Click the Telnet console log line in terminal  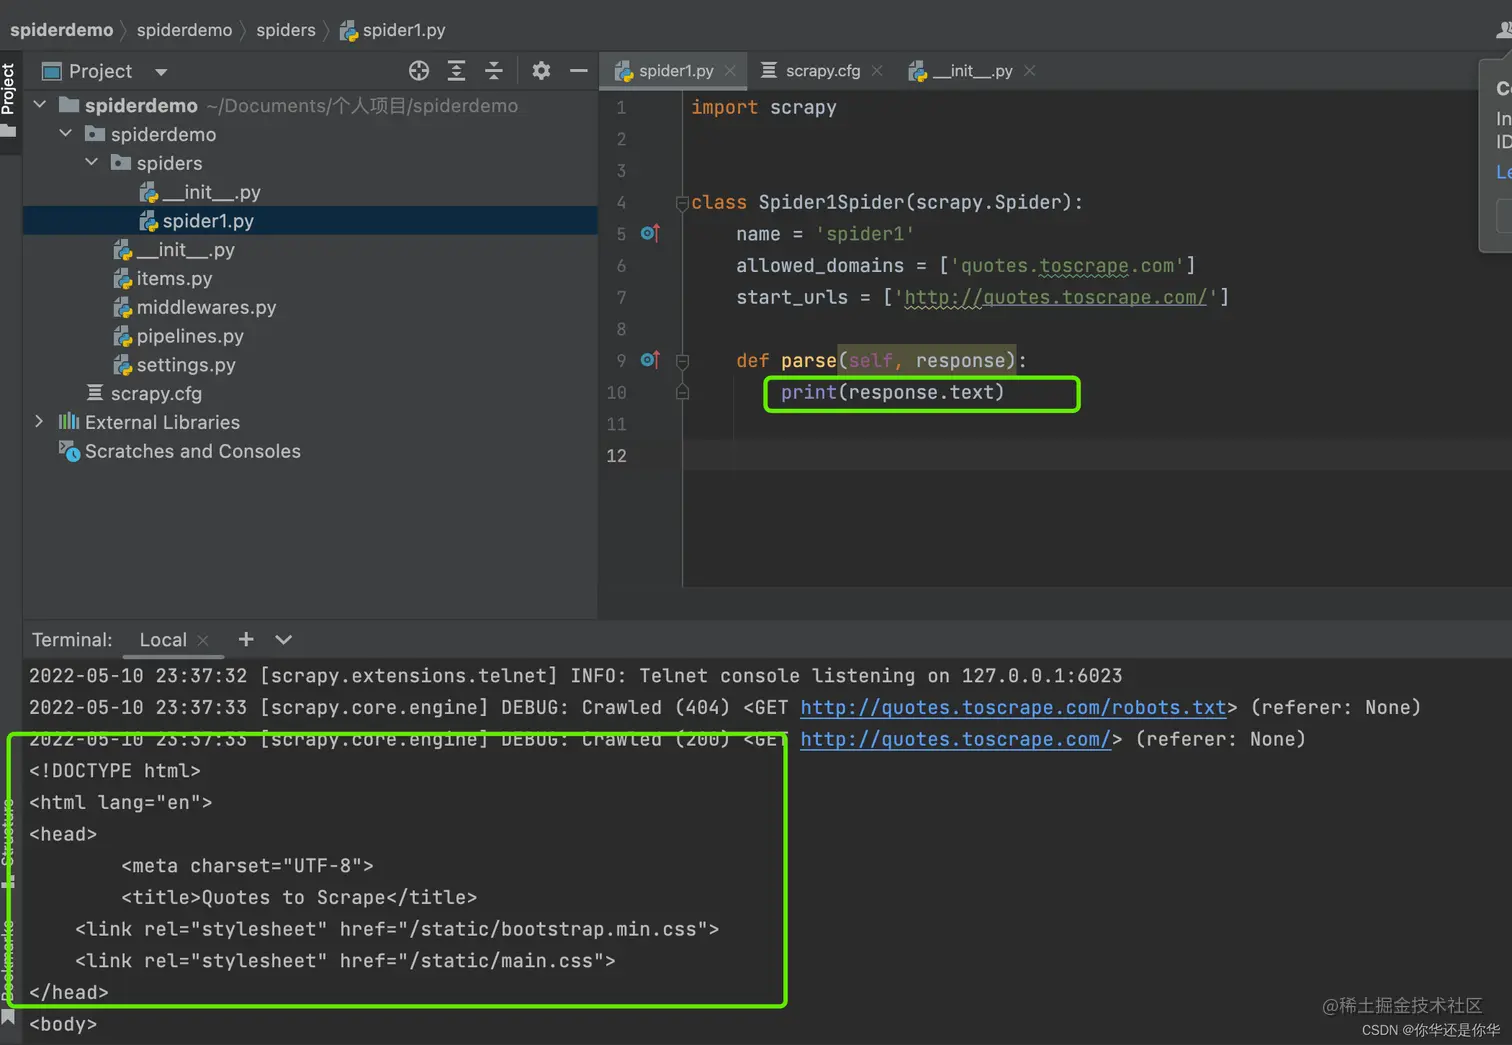coord(575,675)
